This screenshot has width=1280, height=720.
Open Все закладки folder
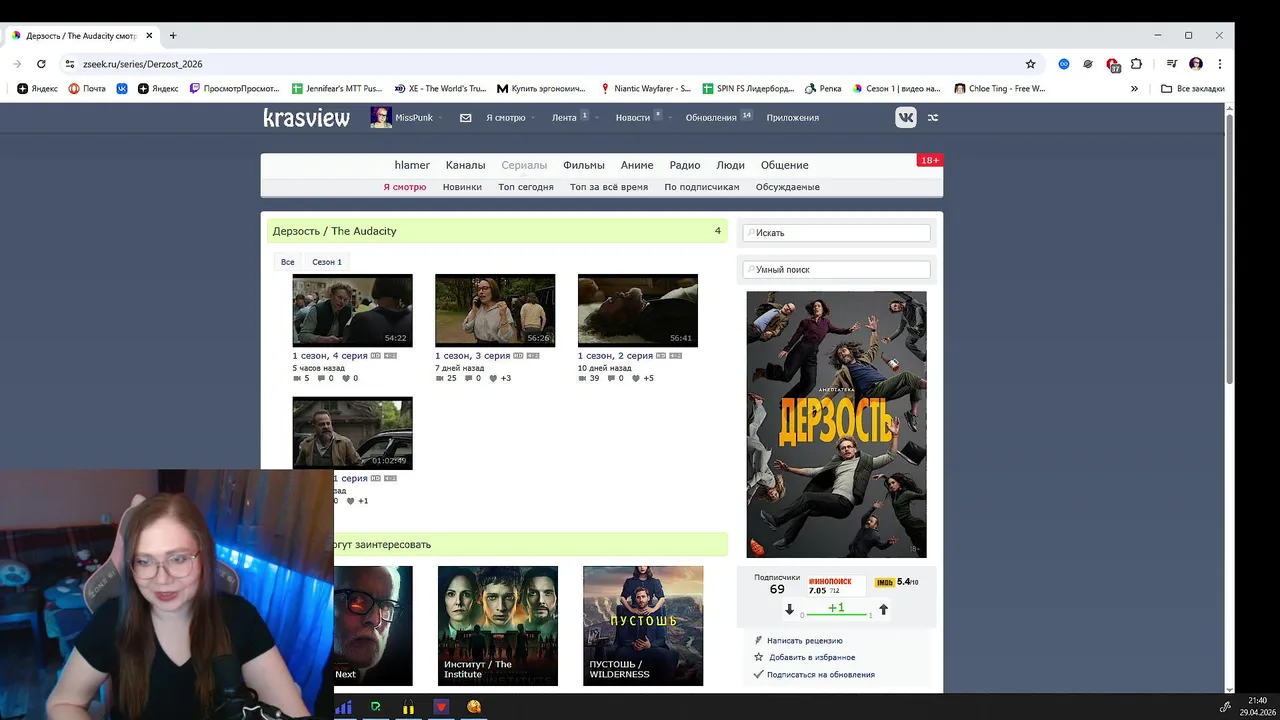tap(1193, 88)
